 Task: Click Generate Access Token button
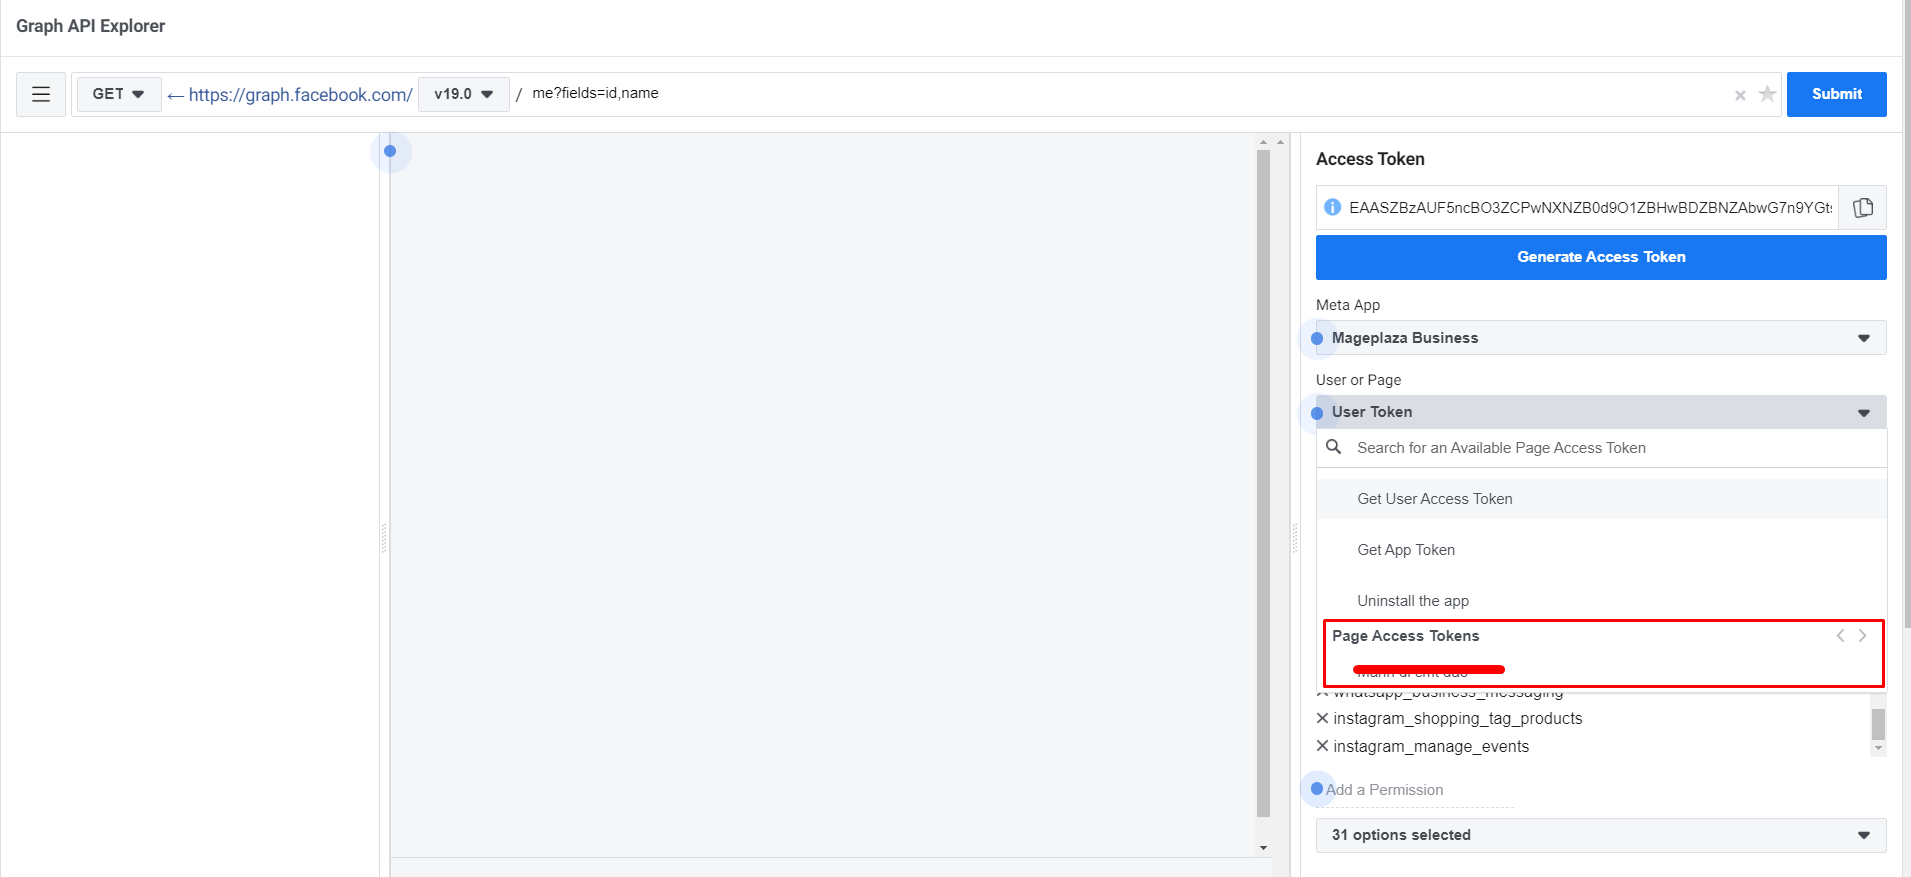pos(1600,257)
